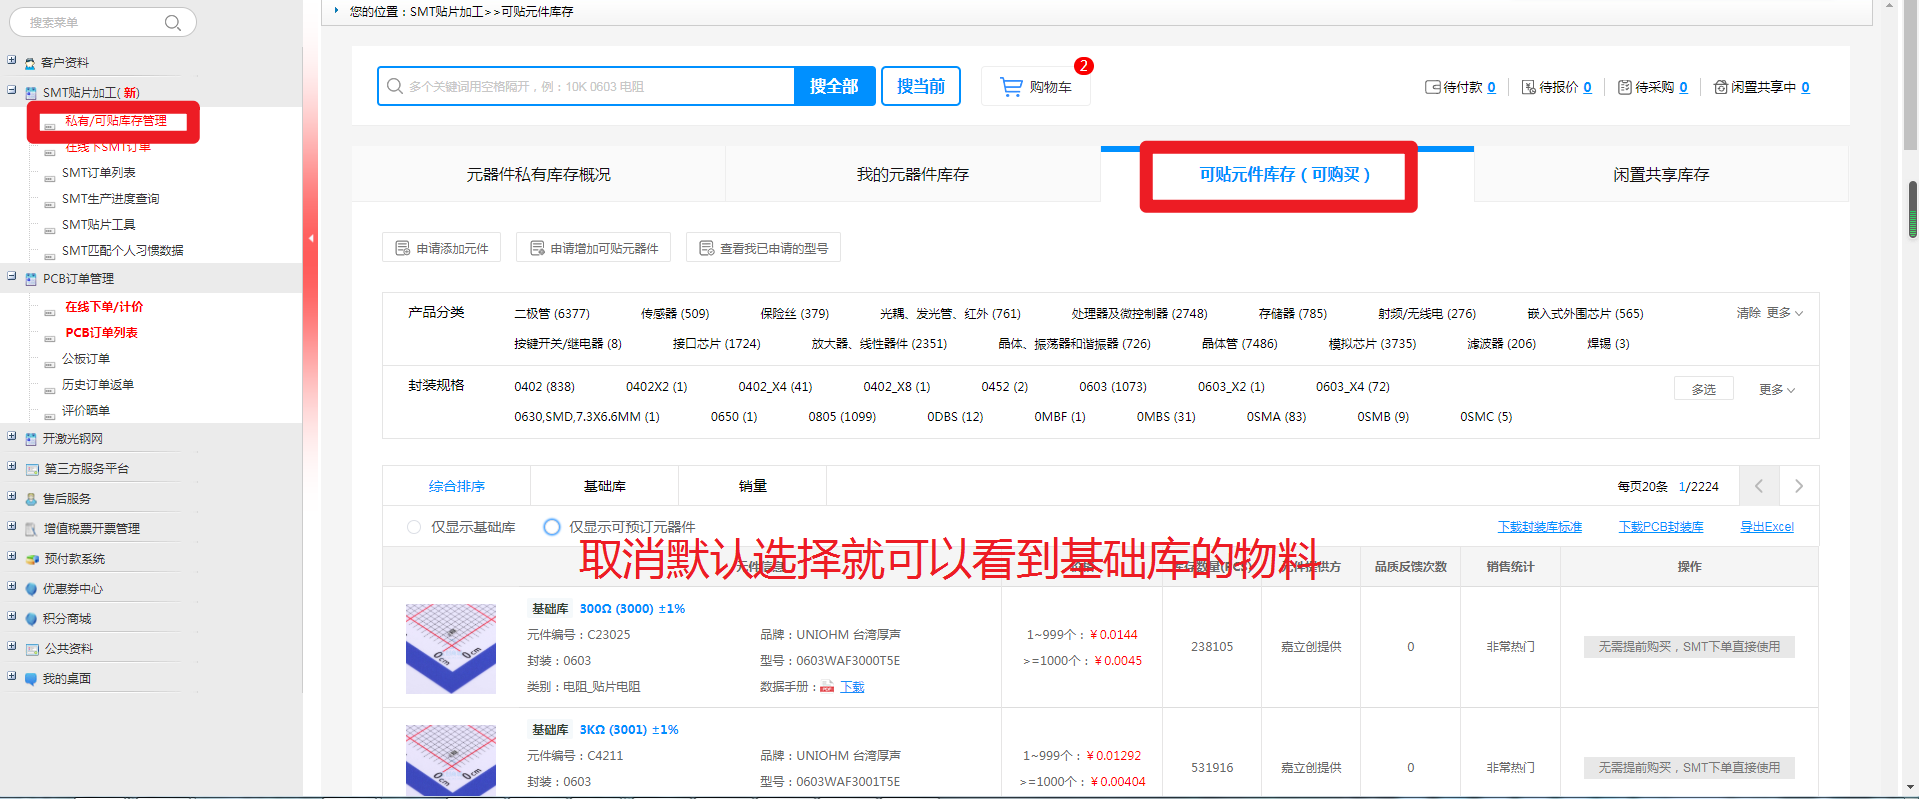Screen dimensions: 1919x799
Task: Expand more package sizes with 更多
Action: (x=1776, y=389)
